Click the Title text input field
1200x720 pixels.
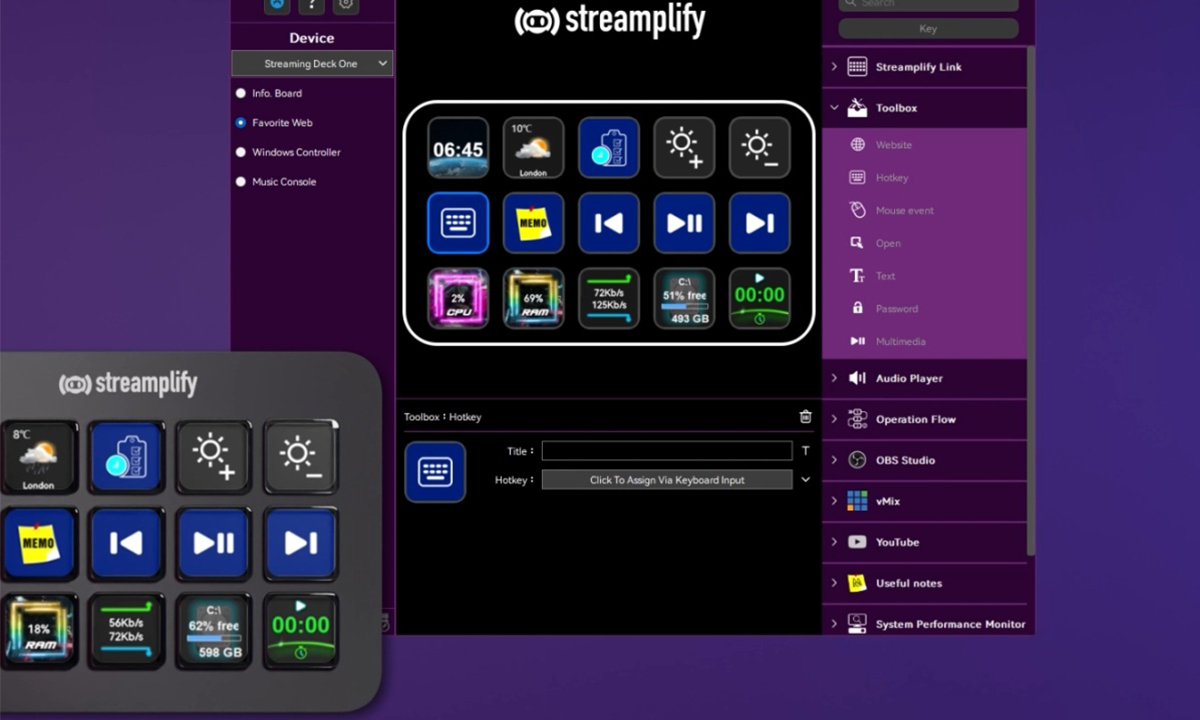tap(667, 451)
